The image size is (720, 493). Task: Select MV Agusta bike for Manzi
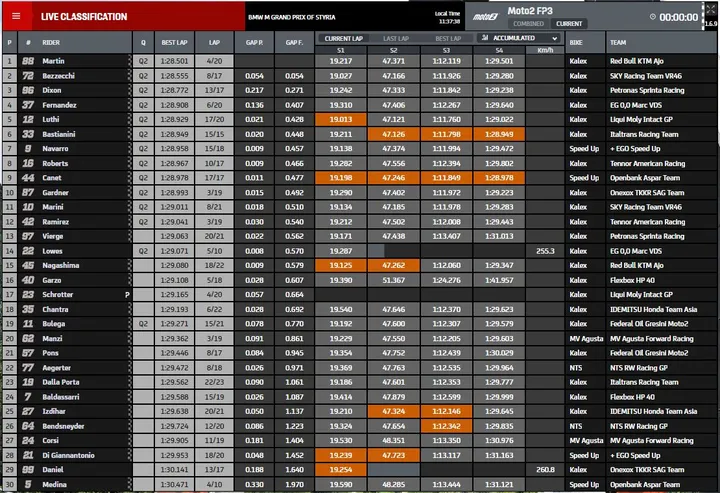pos(586,339)
